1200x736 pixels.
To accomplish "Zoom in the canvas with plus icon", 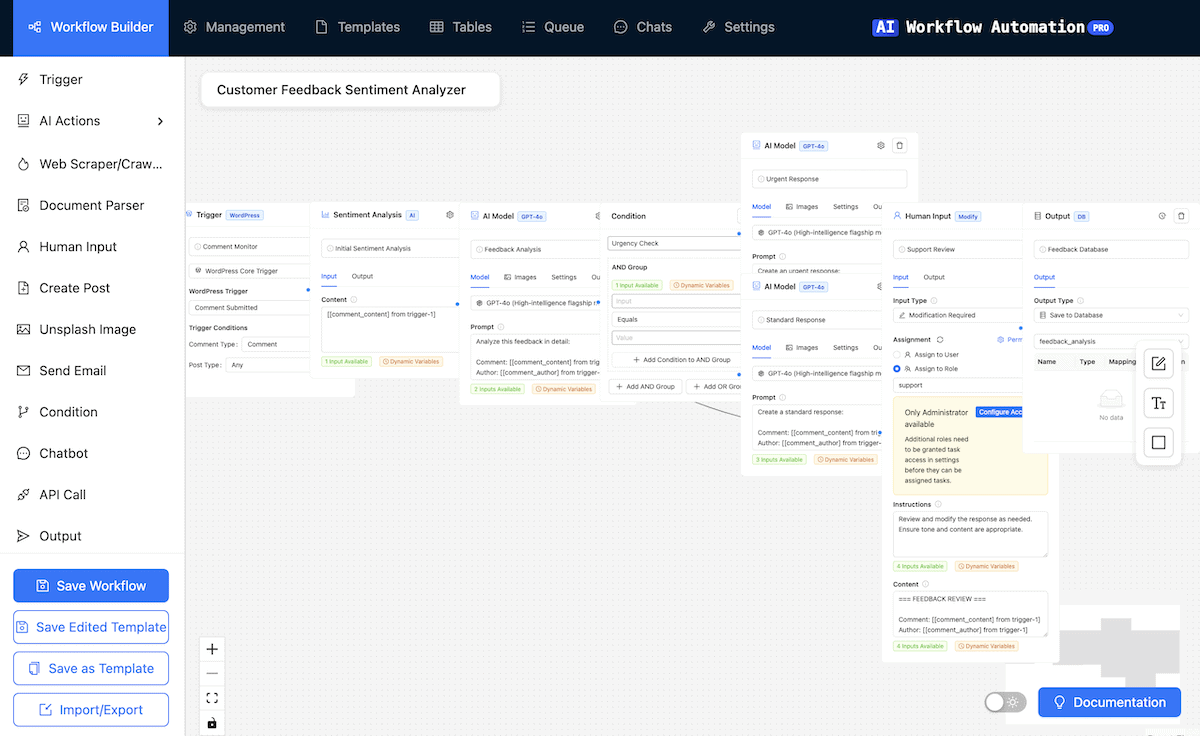I will [x=212, y=649].
